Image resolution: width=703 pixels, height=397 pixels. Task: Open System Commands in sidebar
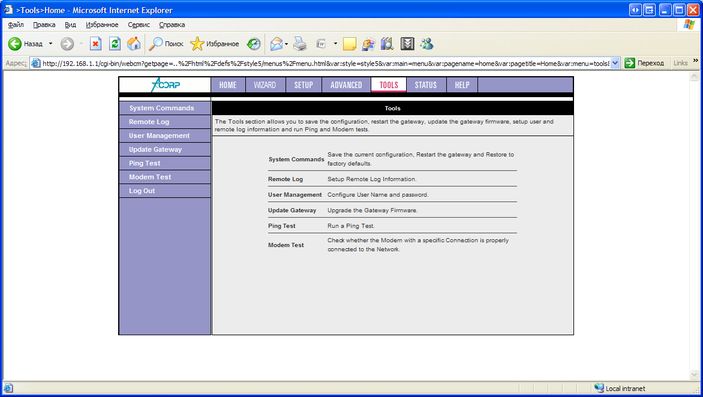coord(165,108)
